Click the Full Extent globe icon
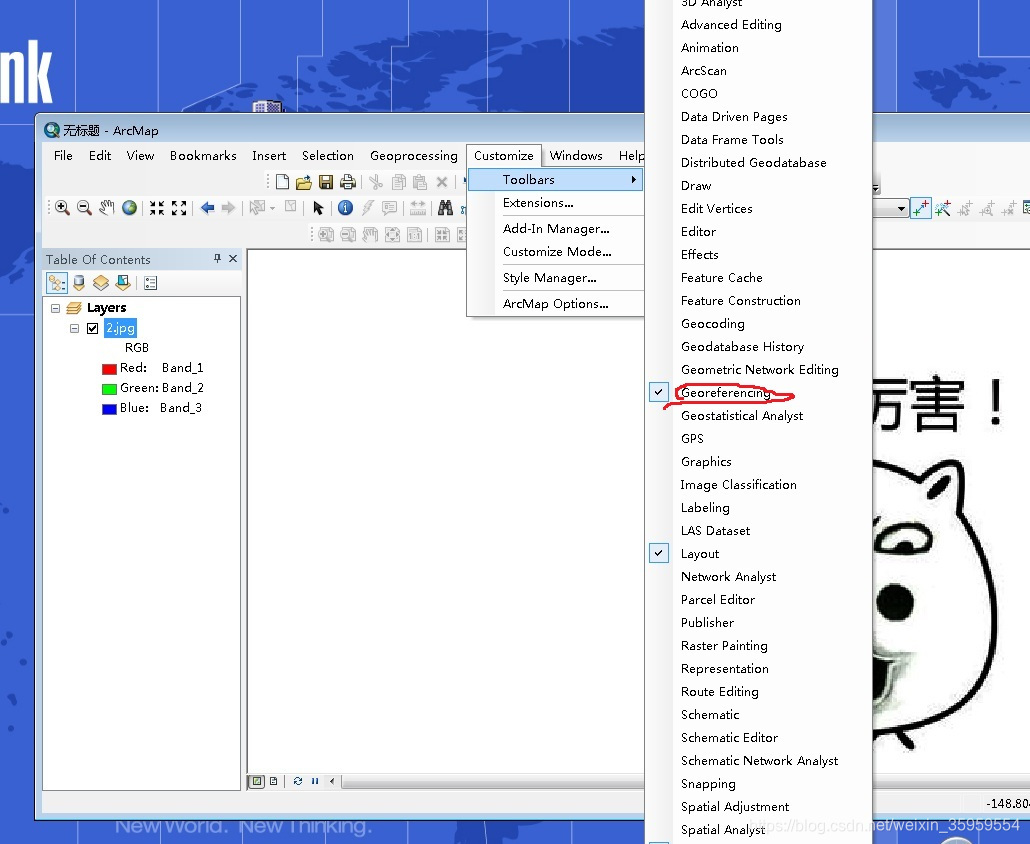Screen dimensions: 1030x844 (129, 208)
